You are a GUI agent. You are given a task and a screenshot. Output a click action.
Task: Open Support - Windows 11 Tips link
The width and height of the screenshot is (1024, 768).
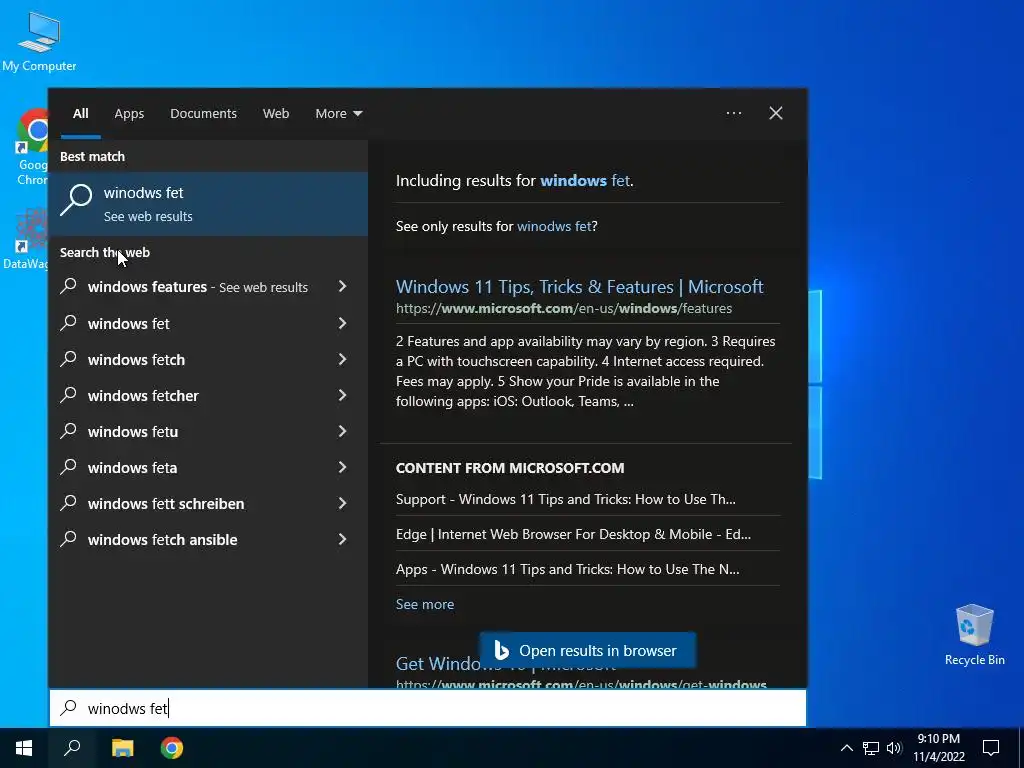tap(566, 499)
